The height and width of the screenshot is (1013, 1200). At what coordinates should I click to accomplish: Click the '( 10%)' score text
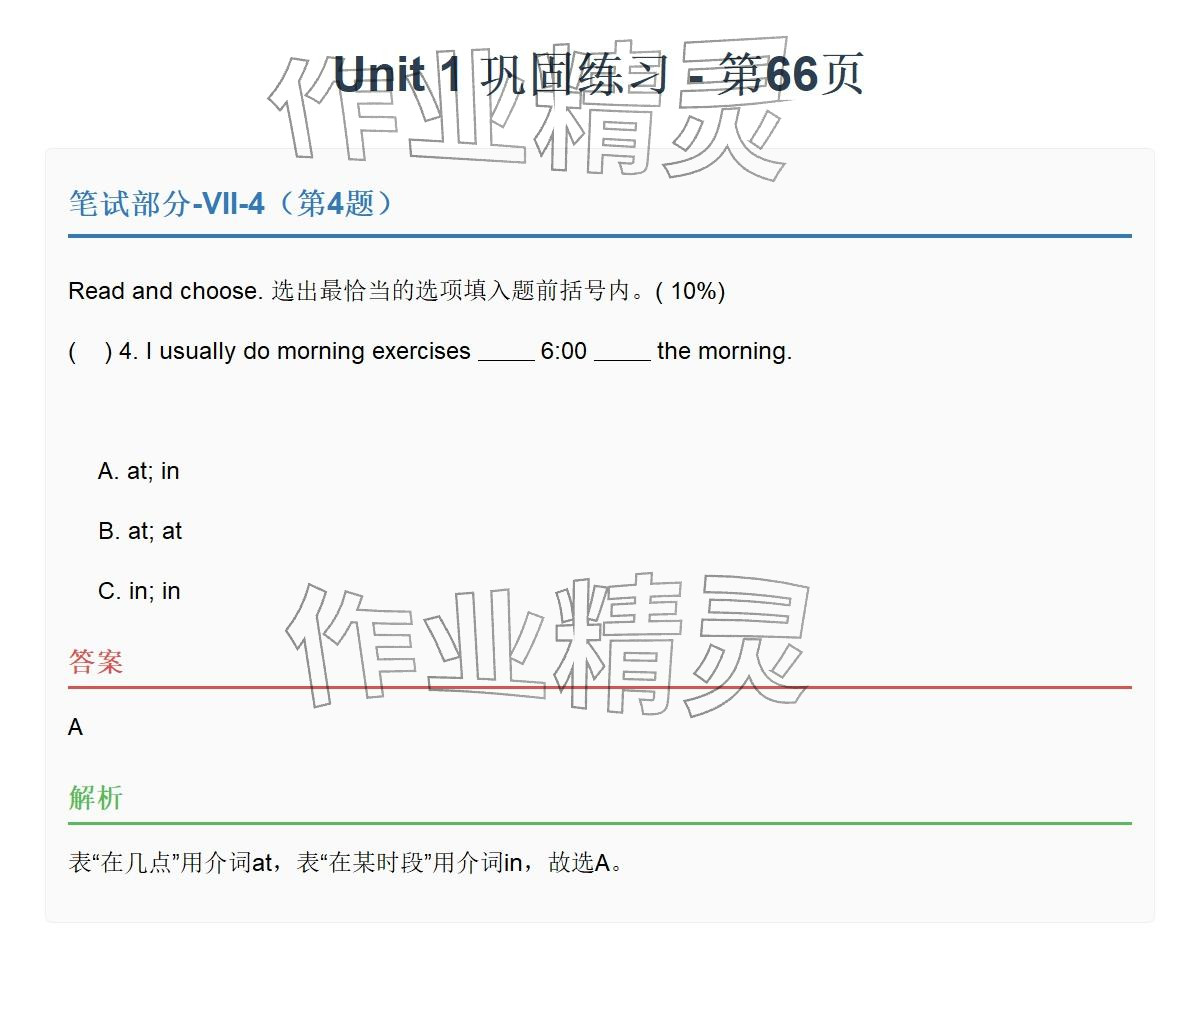click(x=690, y=291)
